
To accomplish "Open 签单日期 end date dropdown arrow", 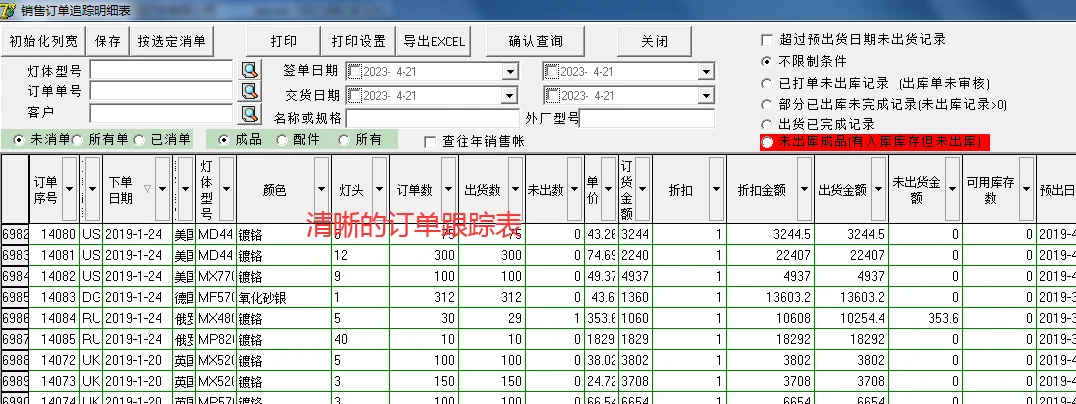I will point(706,71).
